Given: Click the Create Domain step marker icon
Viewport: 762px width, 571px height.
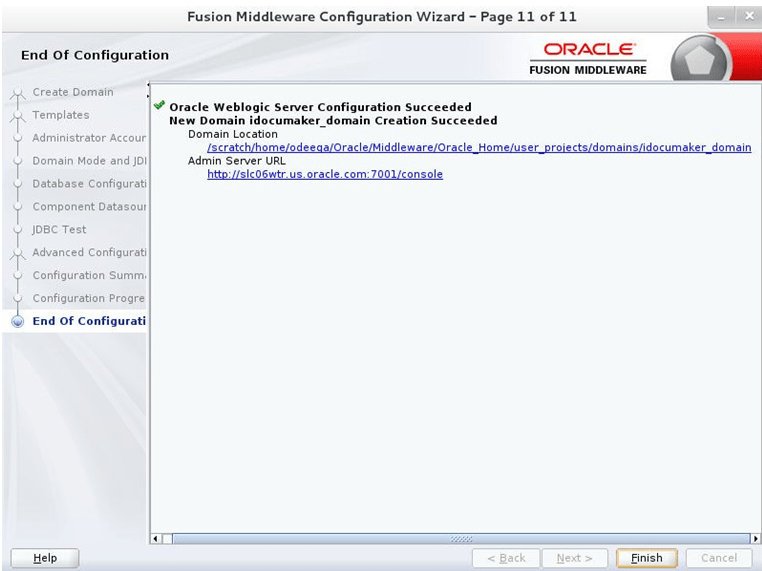Looking at the screenshot, I should 17,93.
